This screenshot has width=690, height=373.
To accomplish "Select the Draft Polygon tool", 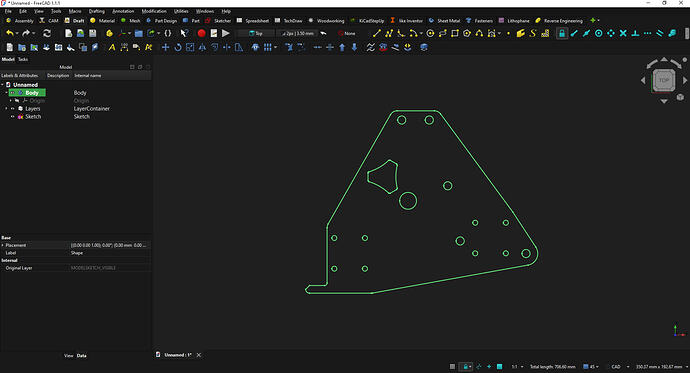I will click(x=467, y=33).
